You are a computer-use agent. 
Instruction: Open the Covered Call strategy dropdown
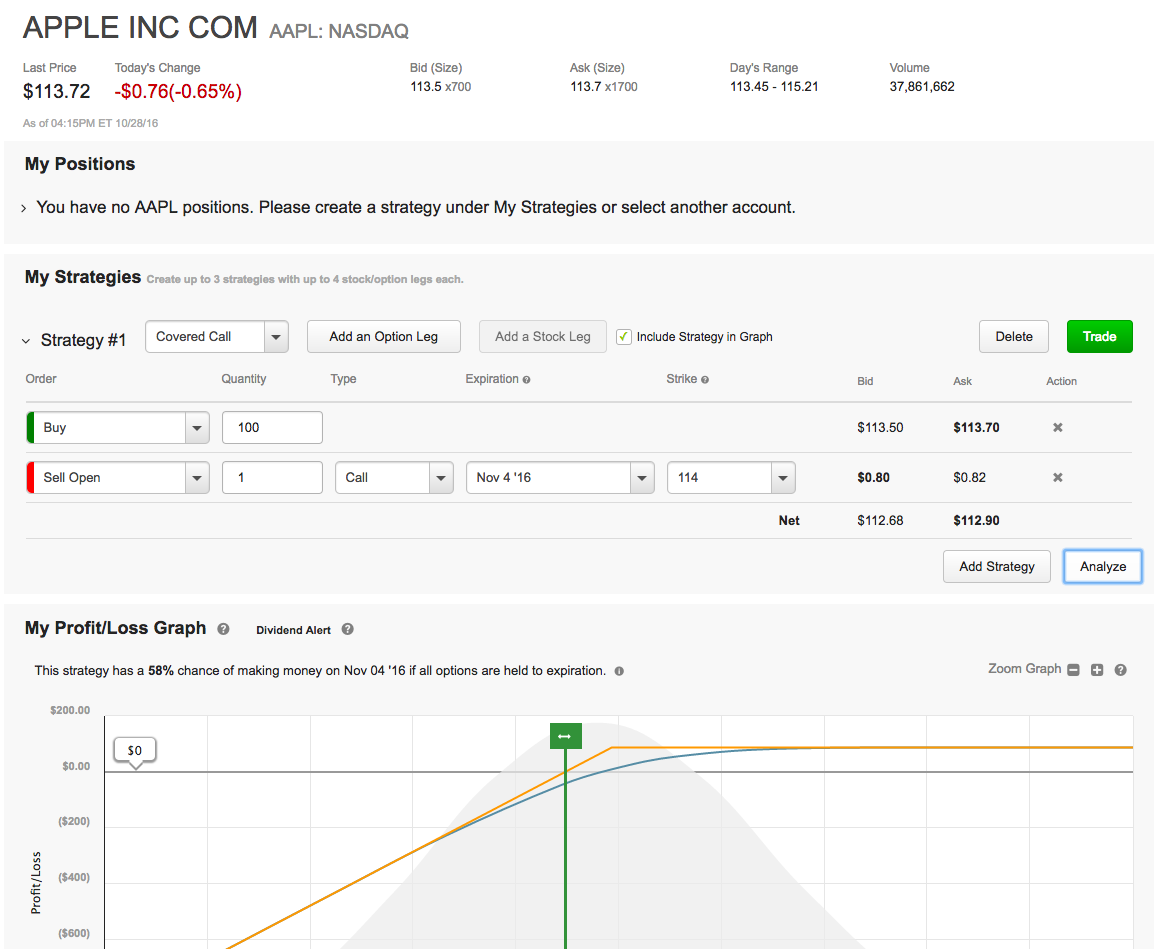coord(276,337)
